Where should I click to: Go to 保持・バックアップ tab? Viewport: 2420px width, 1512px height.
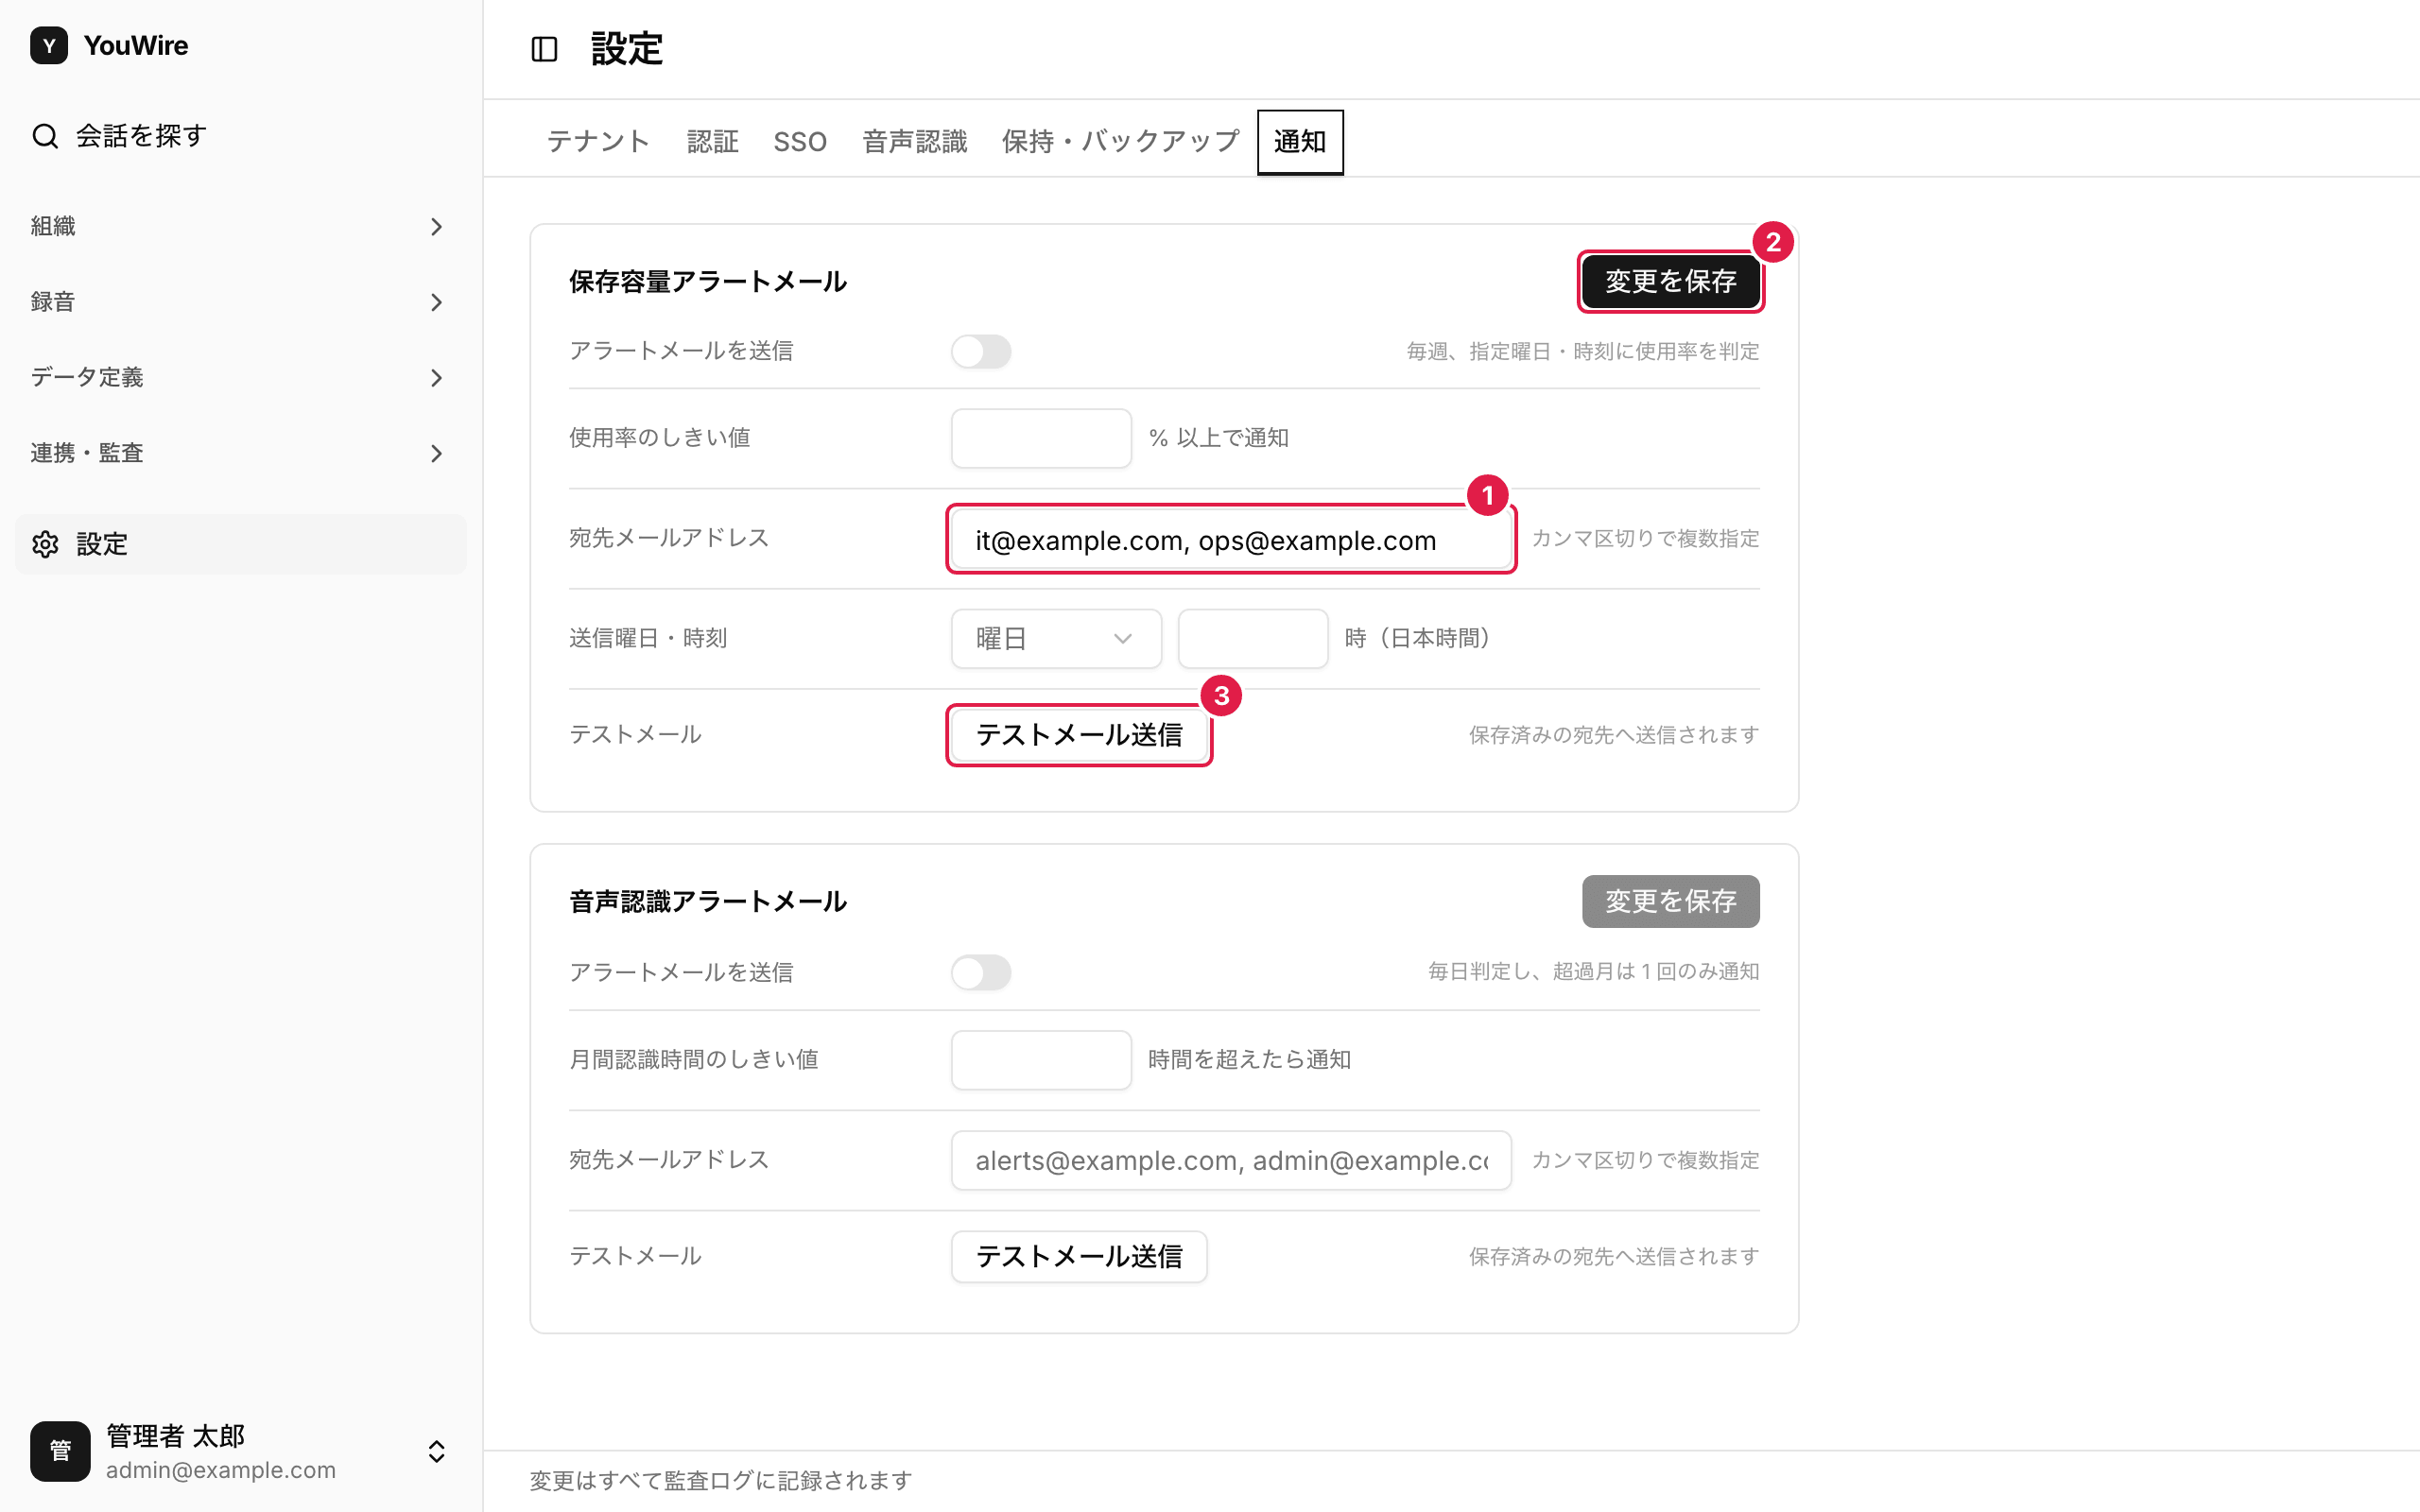point(1120,142)
